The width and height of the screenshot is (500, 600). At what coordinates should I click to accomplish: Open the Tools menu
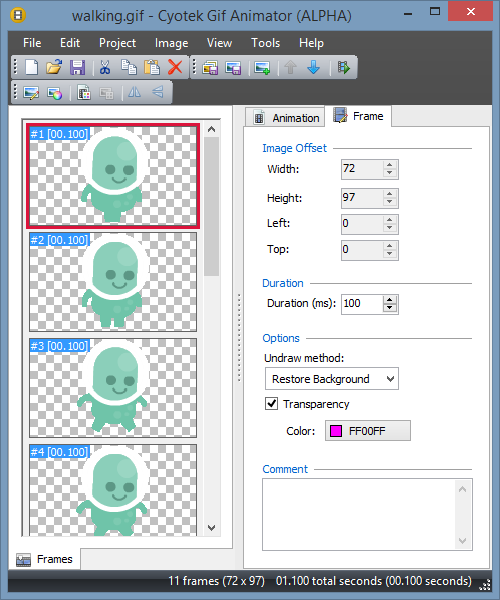coord(265,43)
